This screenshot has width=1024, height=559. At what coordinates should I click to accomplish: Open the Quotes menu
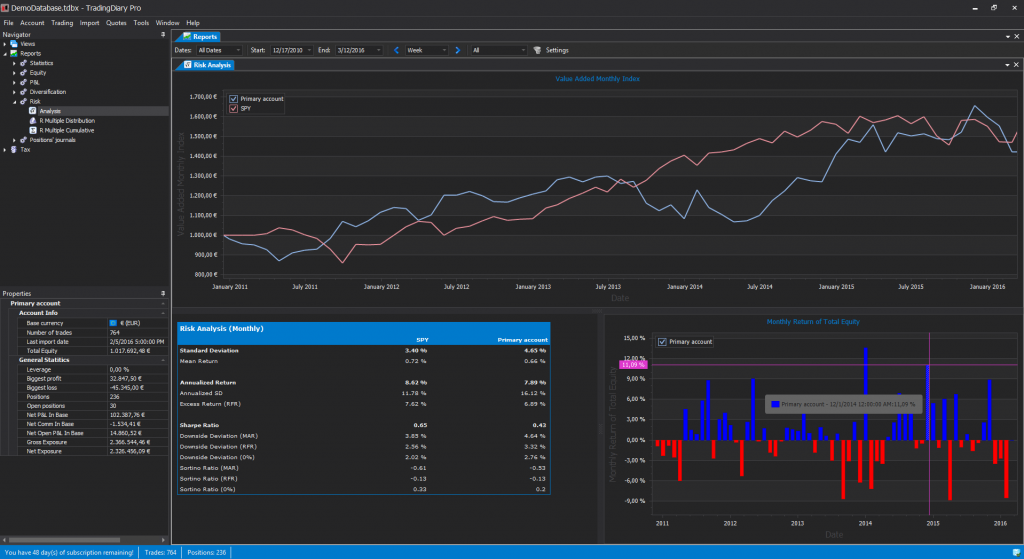116,23
